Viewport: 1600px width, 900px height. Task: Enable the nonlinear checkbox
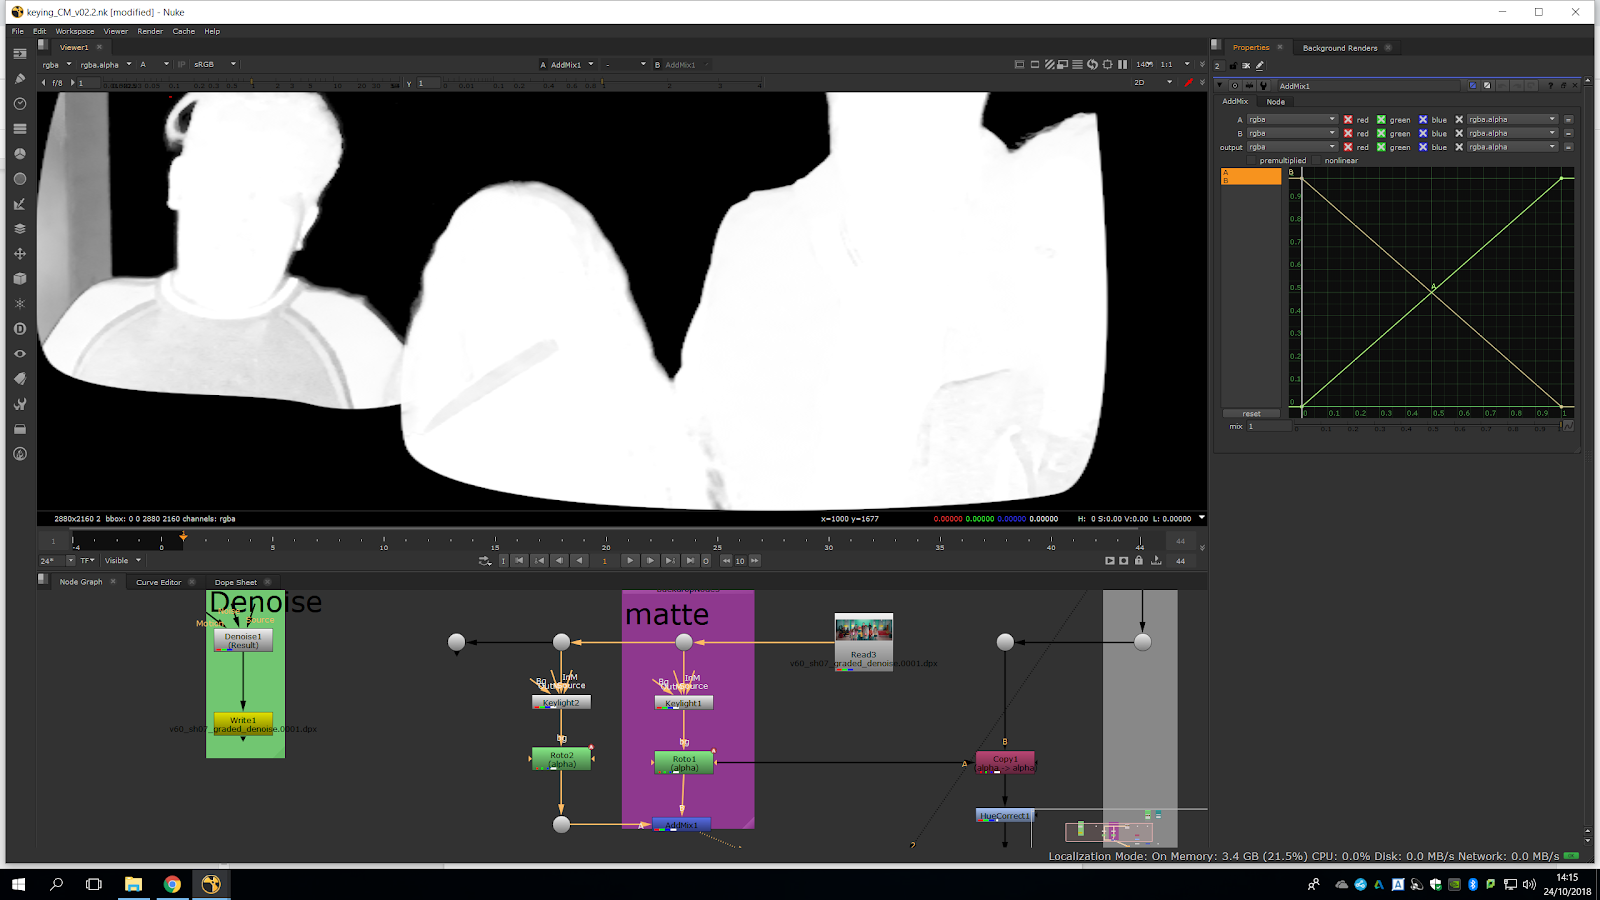[x=1318, y=161]
